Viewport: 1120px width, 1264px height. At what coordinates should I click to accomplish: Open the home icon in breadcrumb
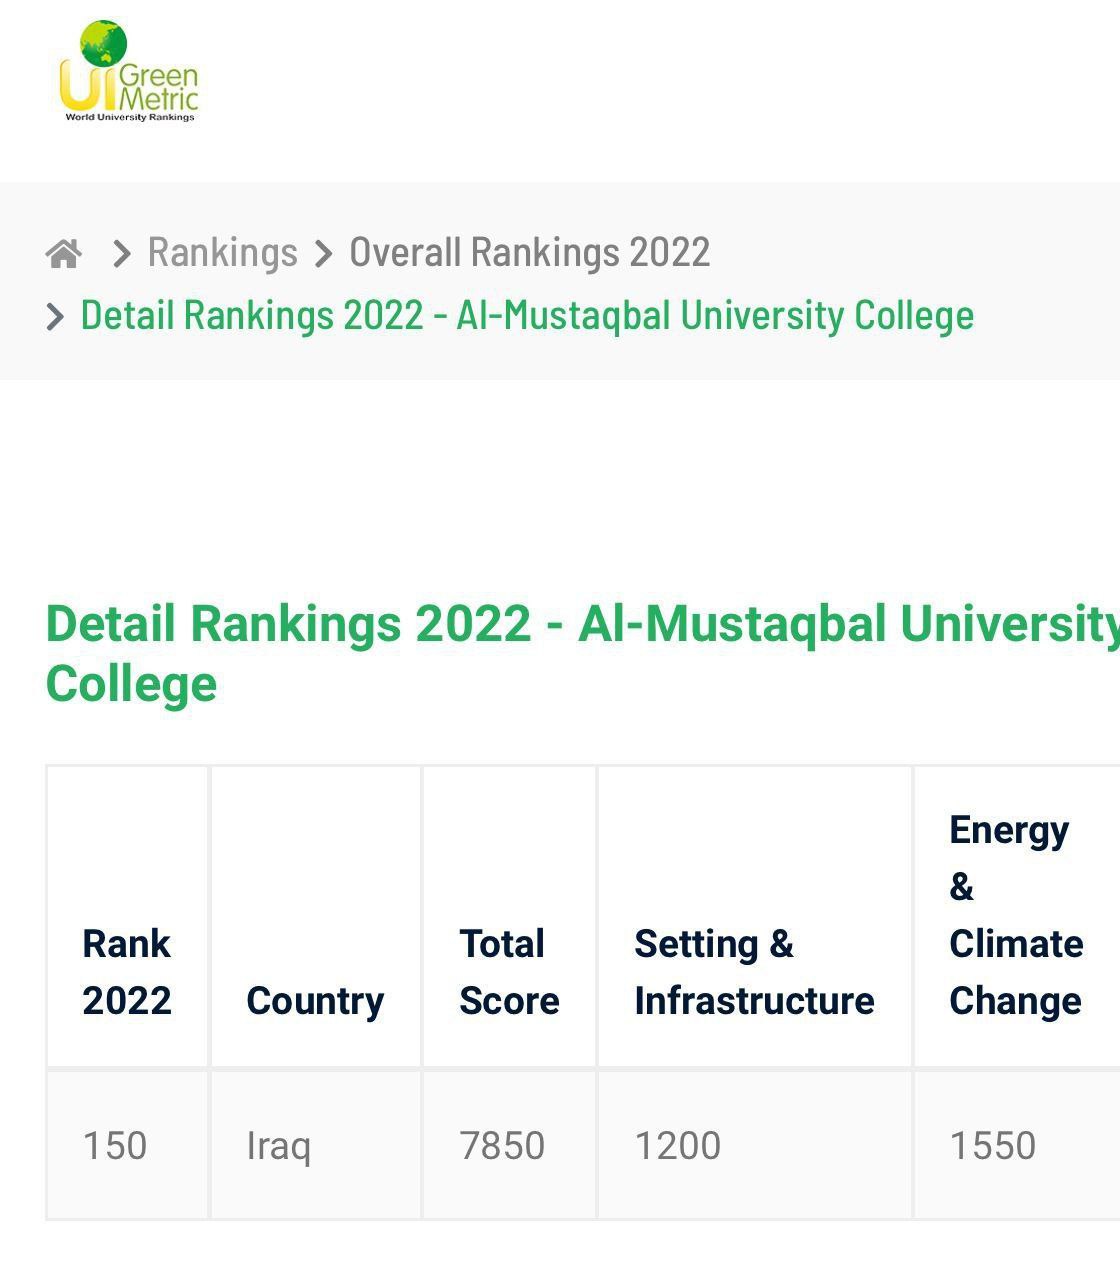coord(64,253)
